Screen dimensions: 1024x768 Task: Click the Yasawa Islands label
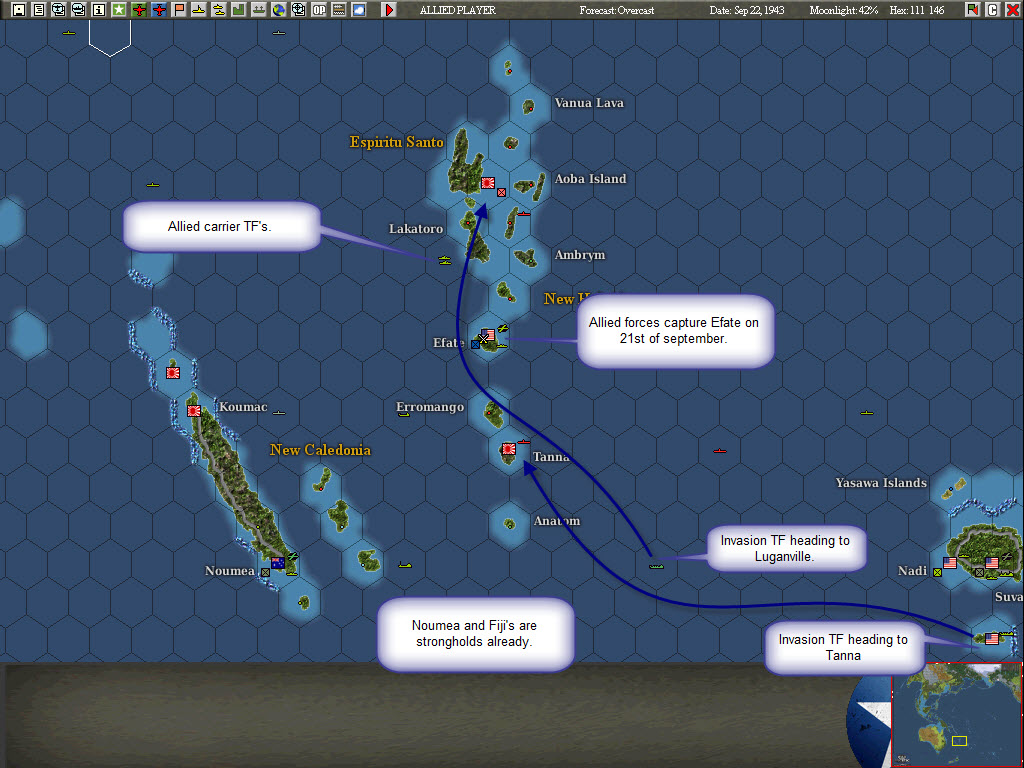tap(881, 483)
